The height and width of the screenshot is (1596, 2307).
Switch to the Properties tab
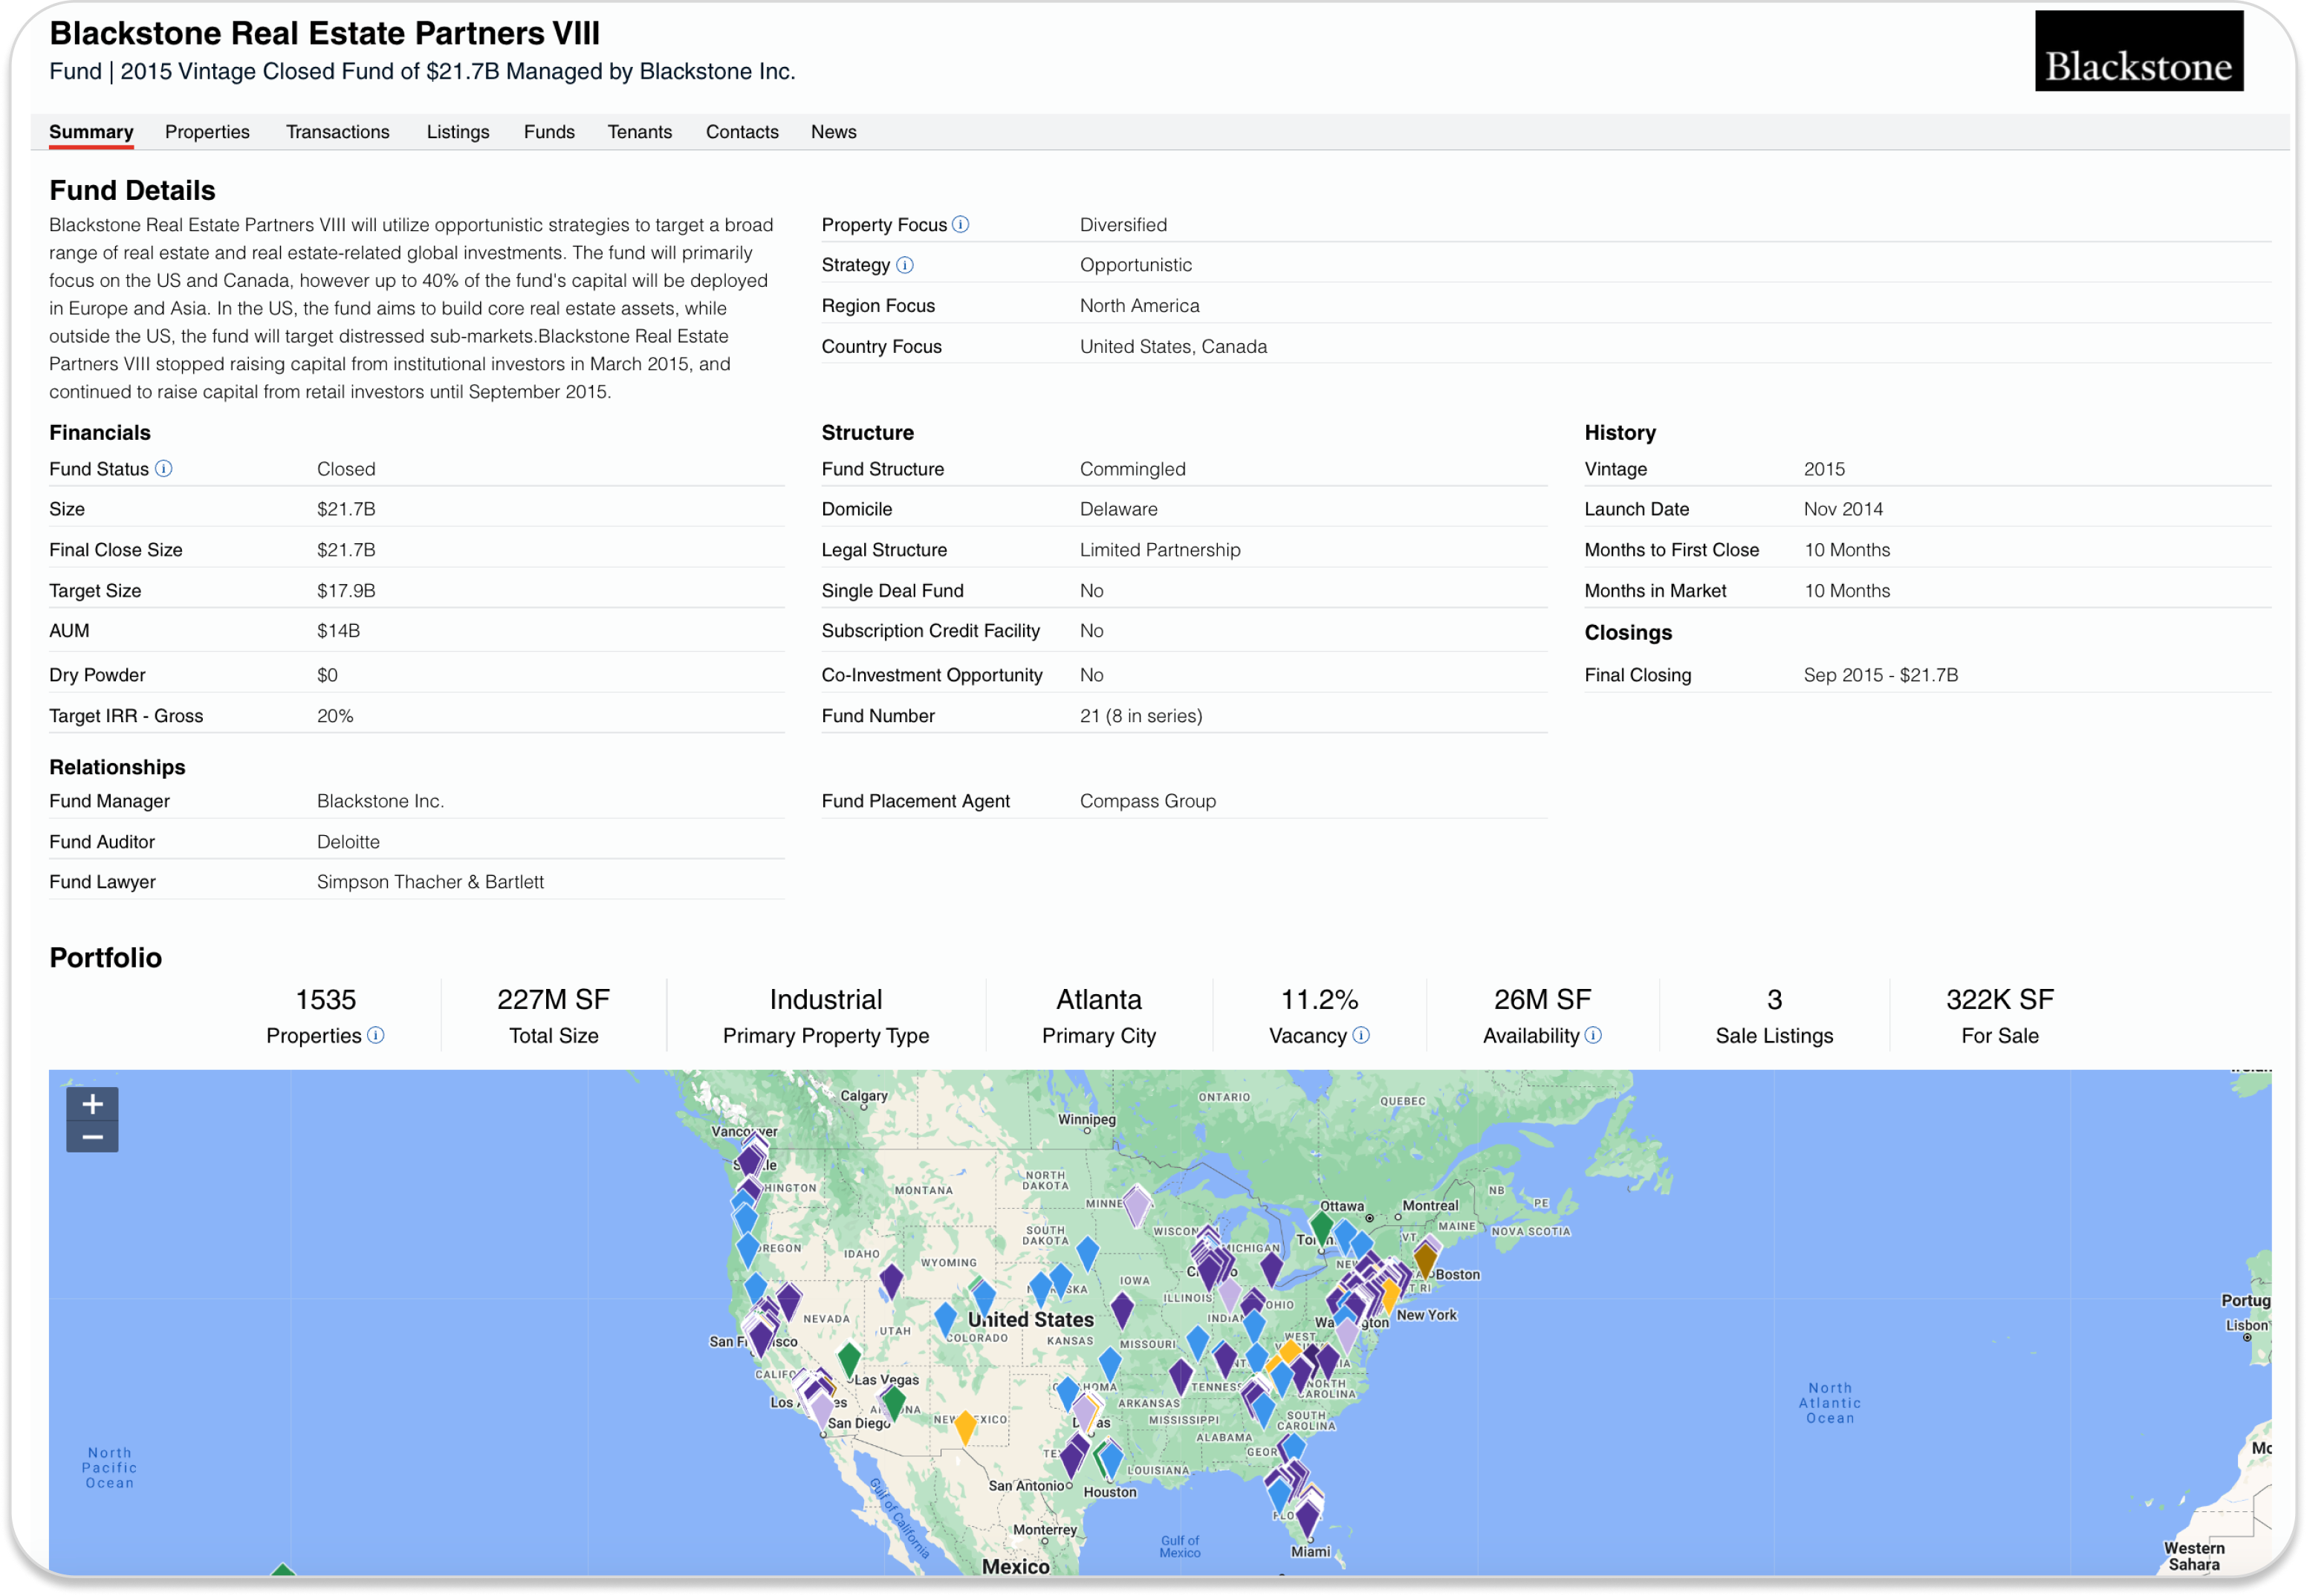[x=207, y=132]
